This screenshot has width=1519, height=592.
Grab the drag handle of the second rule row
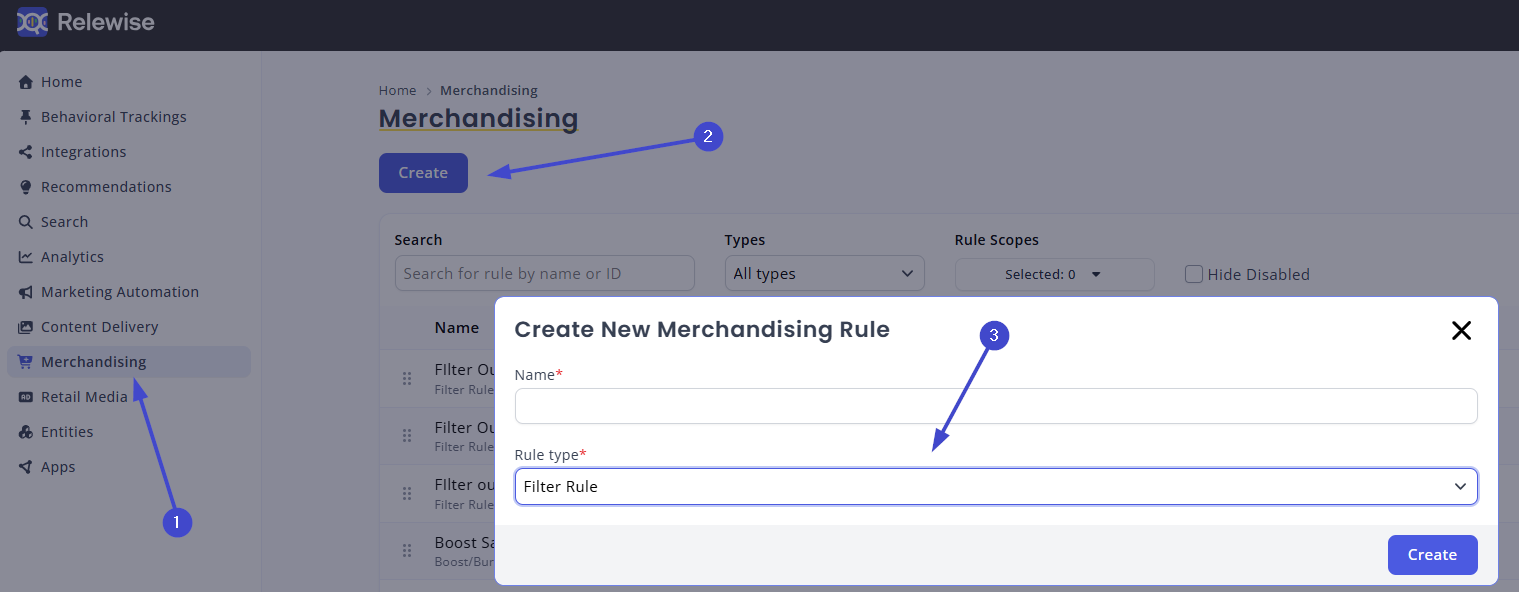point(407,436)
